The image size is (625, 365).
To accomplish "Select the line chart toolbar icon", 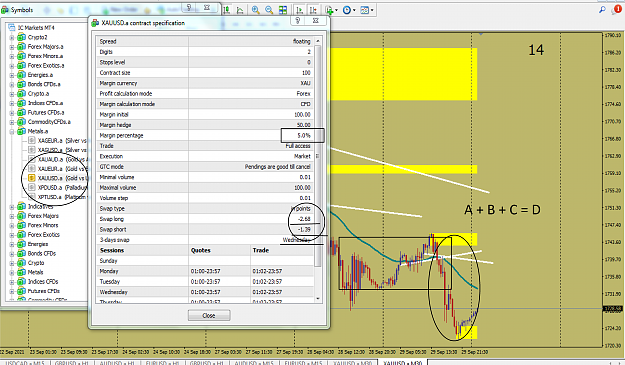I will point(240,10).
